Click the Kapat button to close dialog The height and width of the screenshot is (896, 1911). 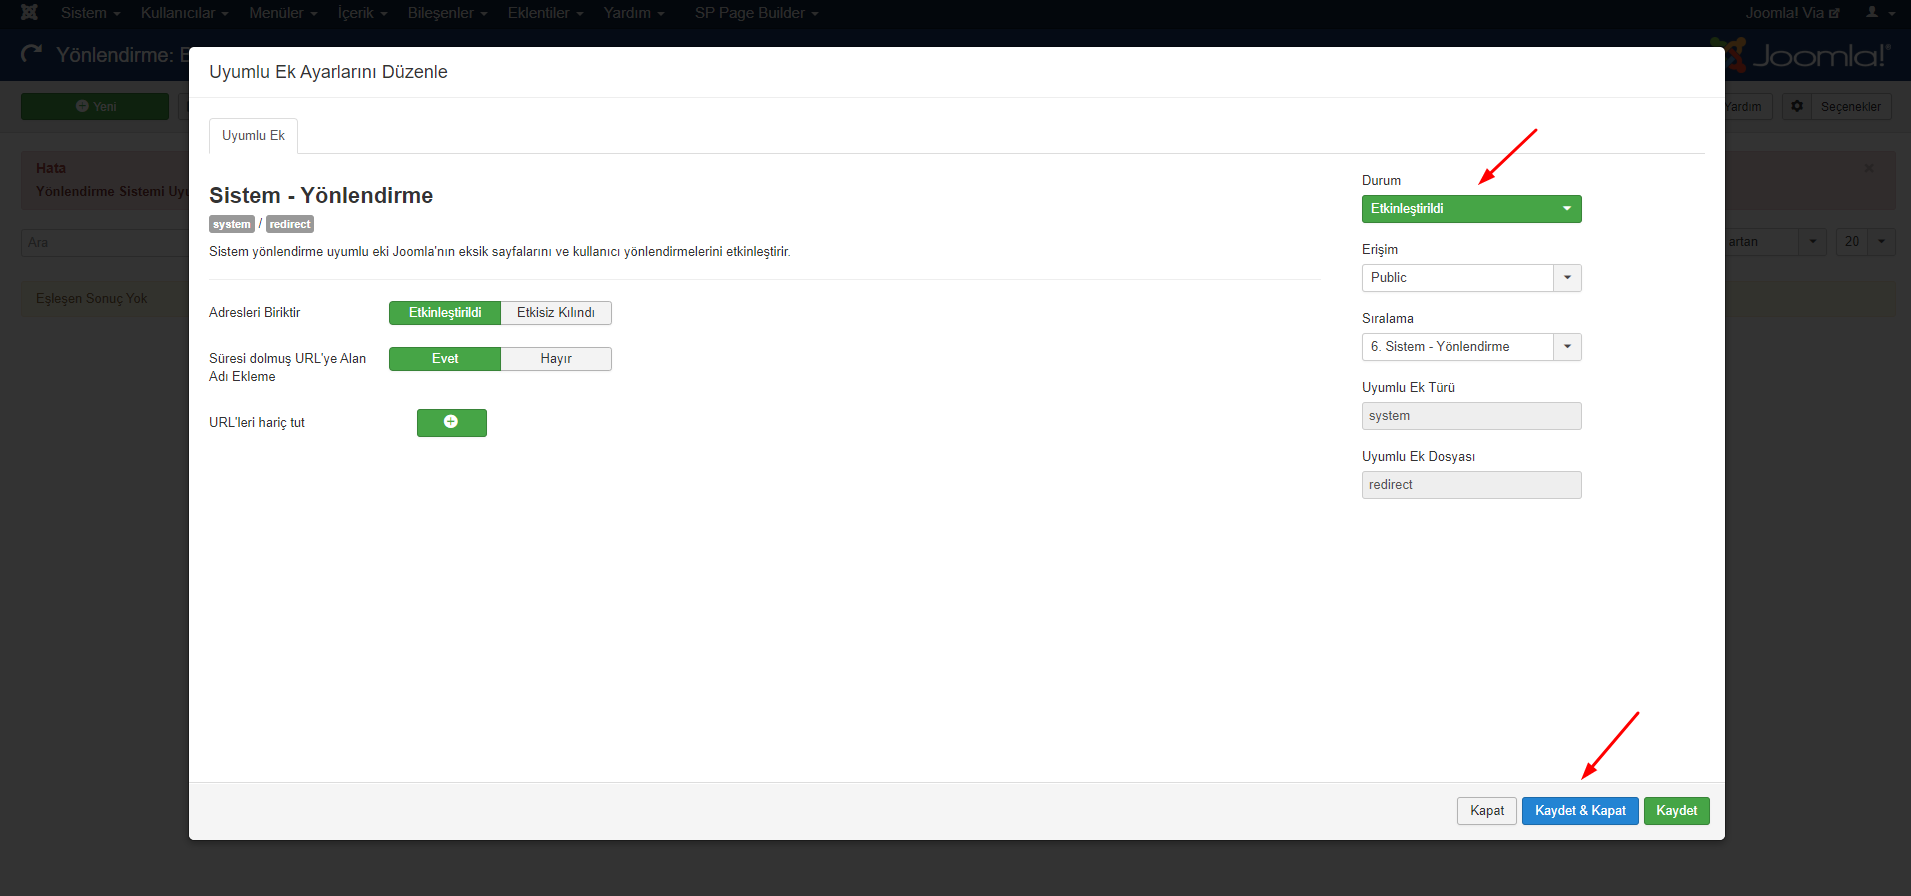[x=1486, y=811]
